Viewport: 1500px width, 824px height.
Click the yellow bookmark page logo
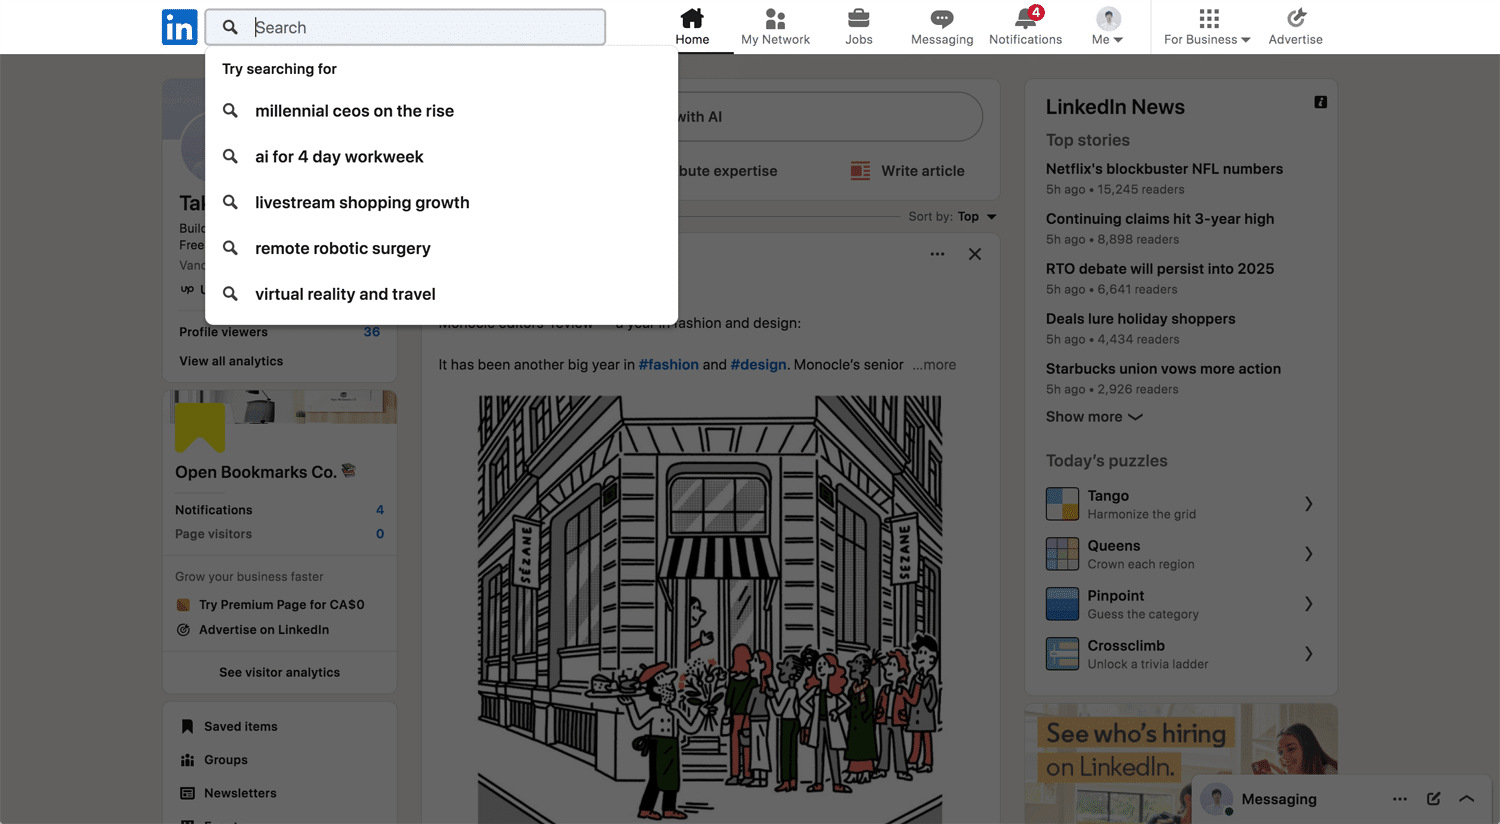point(200,427)
